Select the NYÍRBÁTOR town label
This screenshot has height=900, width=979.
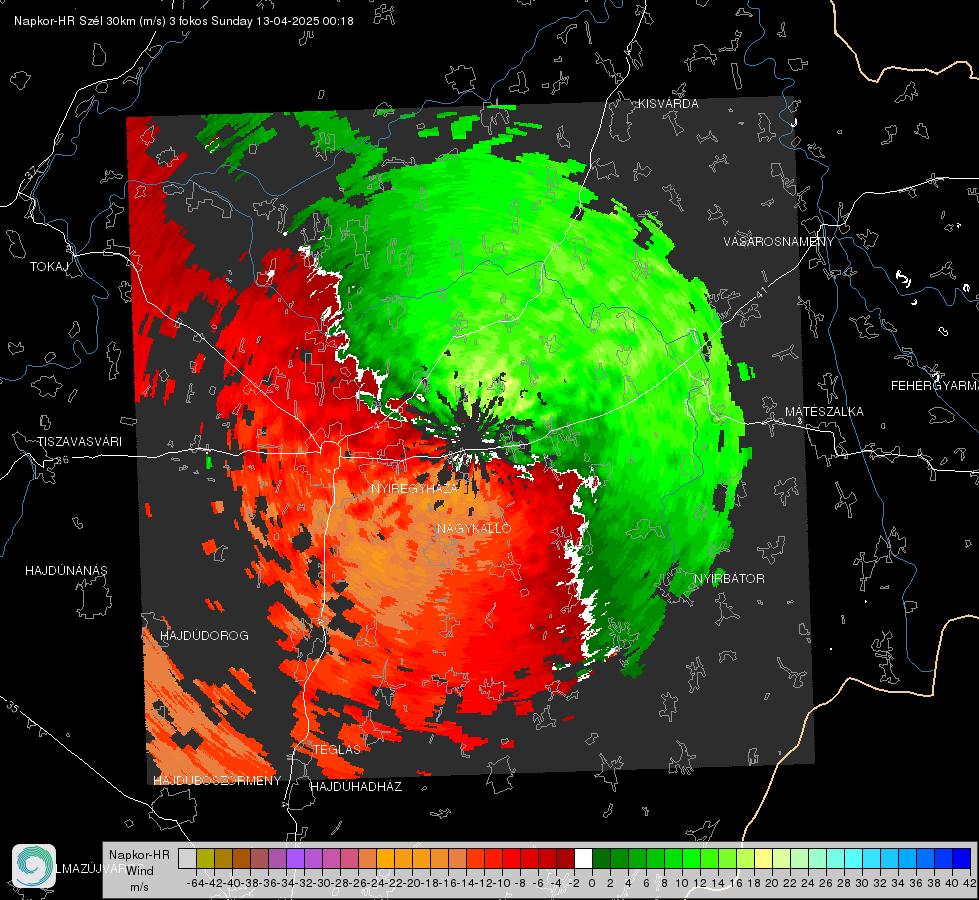point(729,578)
